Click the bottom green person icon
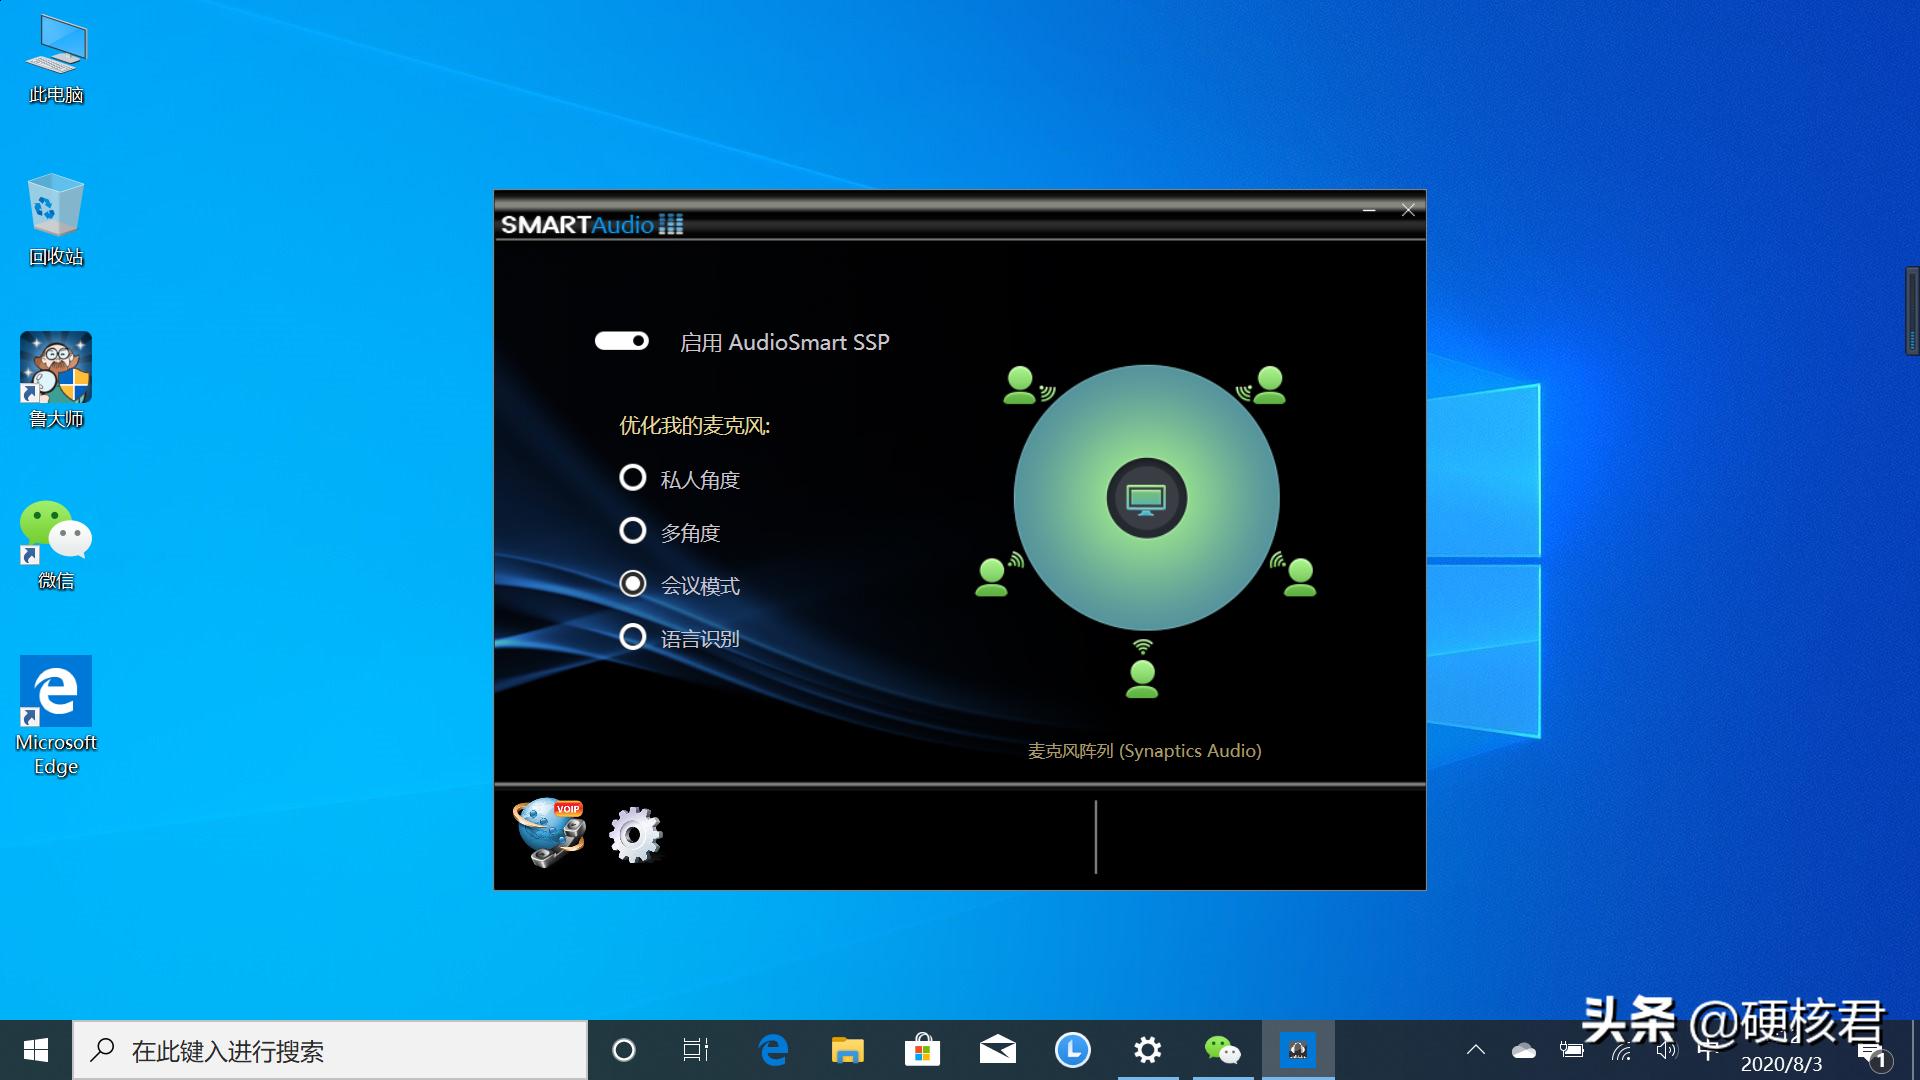1920x1080 pixels. (1142, 678)
